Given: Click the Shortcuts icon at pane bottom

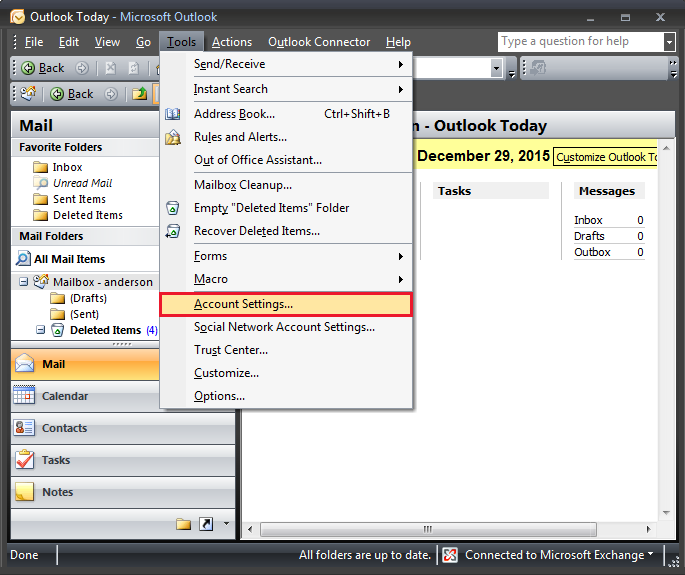Looking at the screenshot, I should pyautogui.click(x=206, y=523).
